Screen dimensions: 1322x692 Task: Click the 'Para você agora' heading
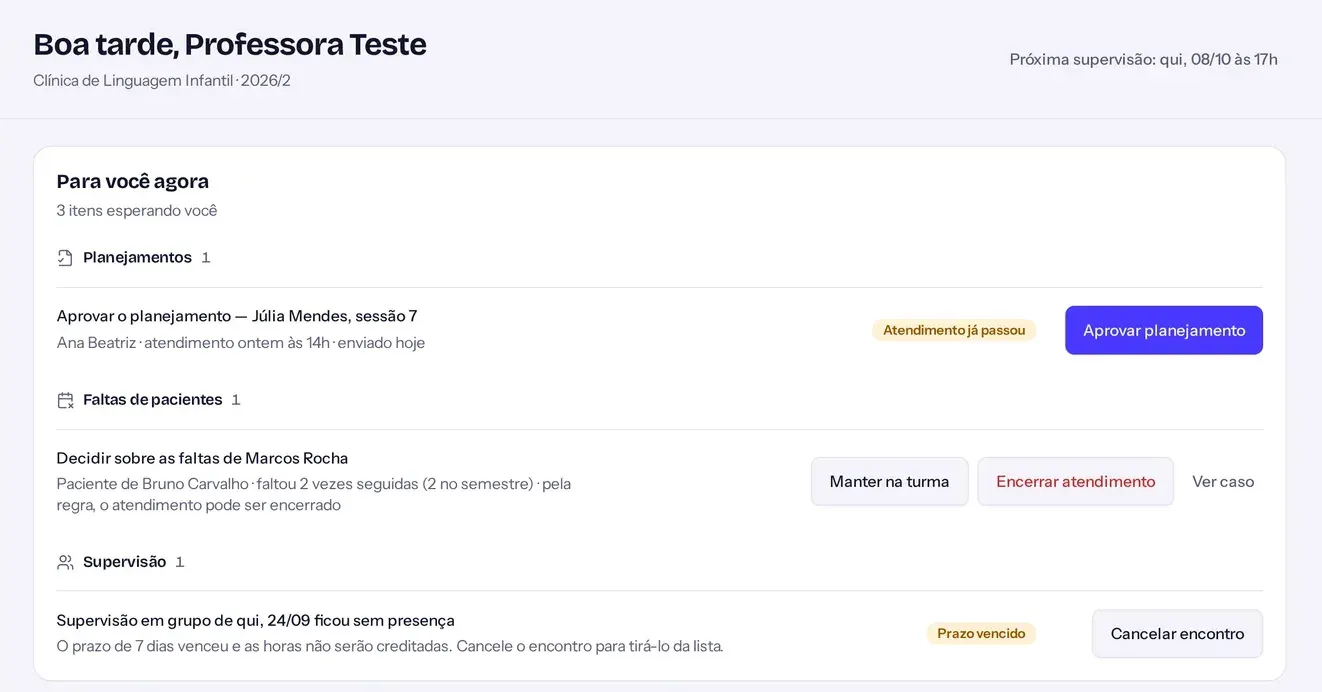click(x=133, y=181)
